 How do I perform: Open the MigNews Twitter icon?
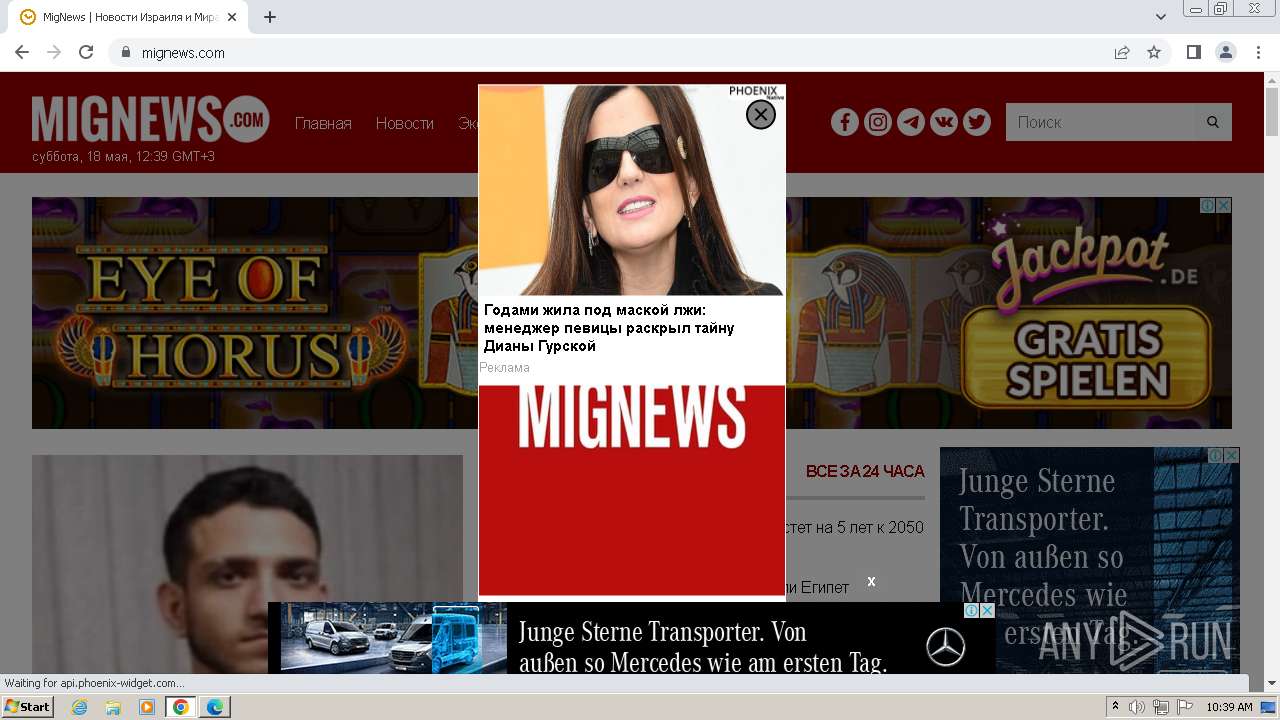977,122
